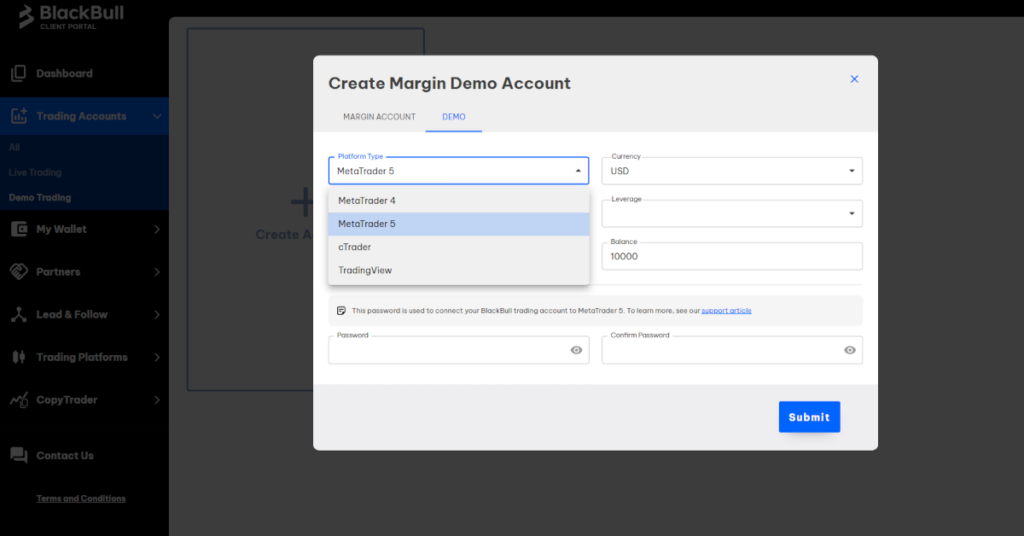The height and width of the screenshot is (536, 1024).
Task: Click the Lead & Follow icon
Action: click(18, 315)
